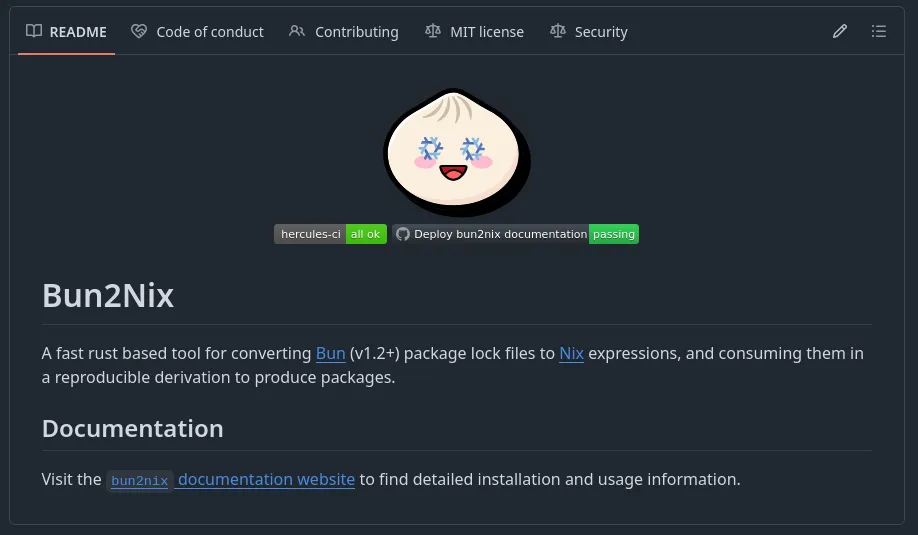The image size is (918, 535).
Task: Open the Contributing tab
Action: (356, 32)
